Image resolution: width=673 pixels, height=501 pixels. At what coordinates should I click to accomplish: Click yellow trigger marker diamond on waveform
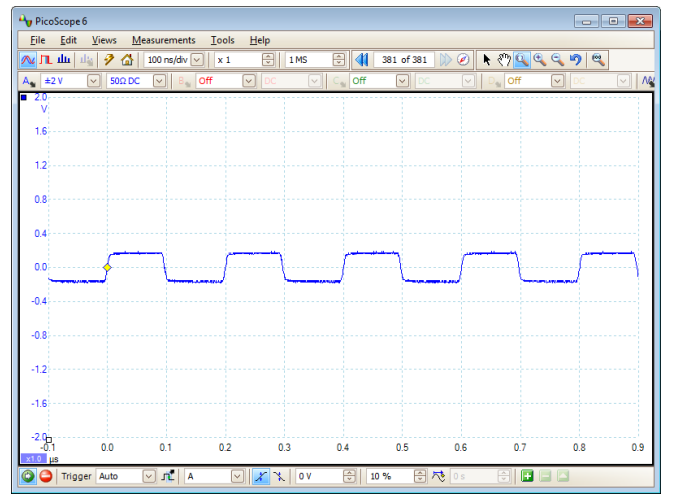pos(107,267)
